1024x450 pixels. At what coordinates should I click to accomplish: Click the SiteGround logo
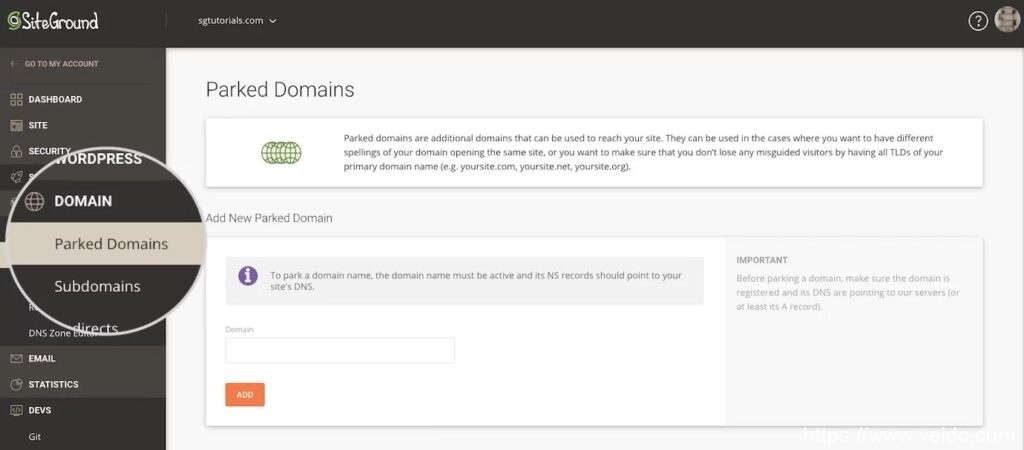[53, 21]
